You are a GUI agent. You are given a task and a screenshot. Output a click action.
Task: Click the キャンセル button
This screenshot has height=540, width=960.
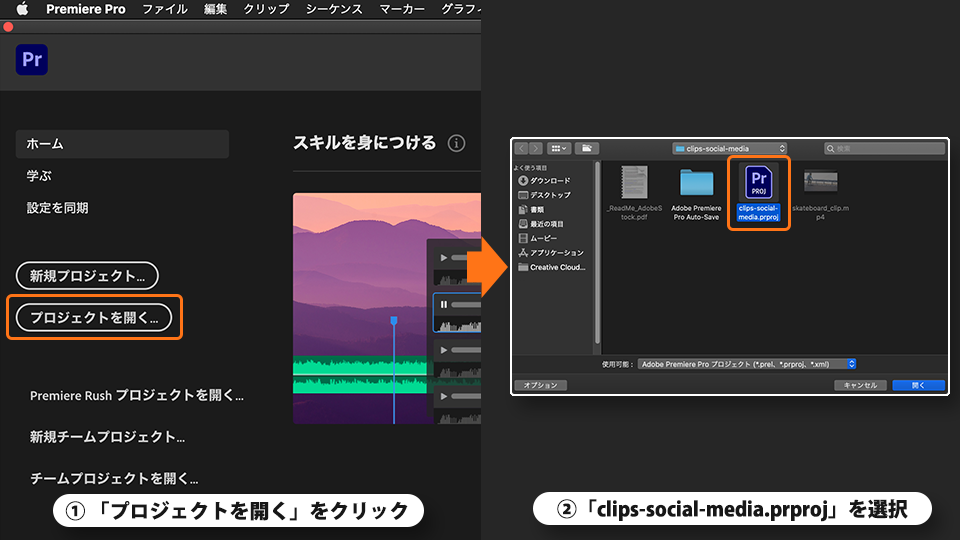click(860, 385)
